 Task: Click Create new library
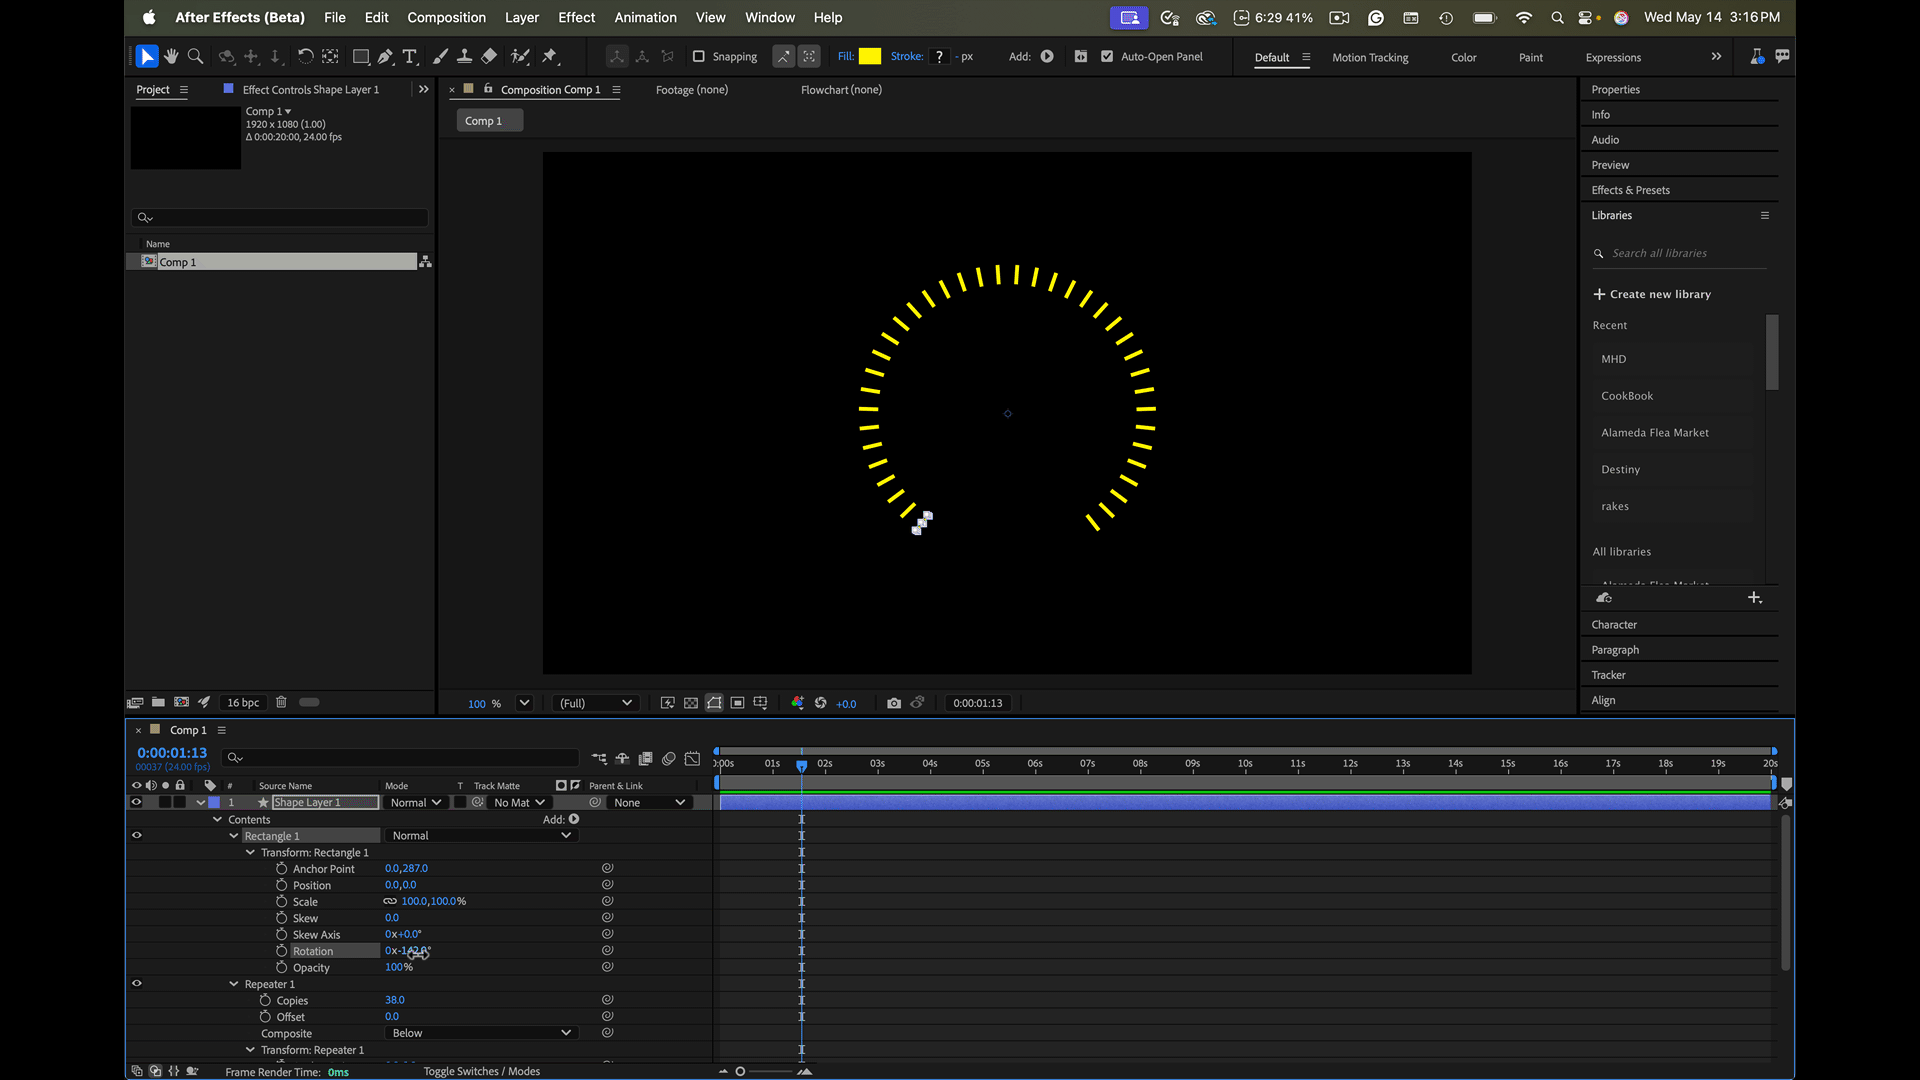(x=1652, y=294)
